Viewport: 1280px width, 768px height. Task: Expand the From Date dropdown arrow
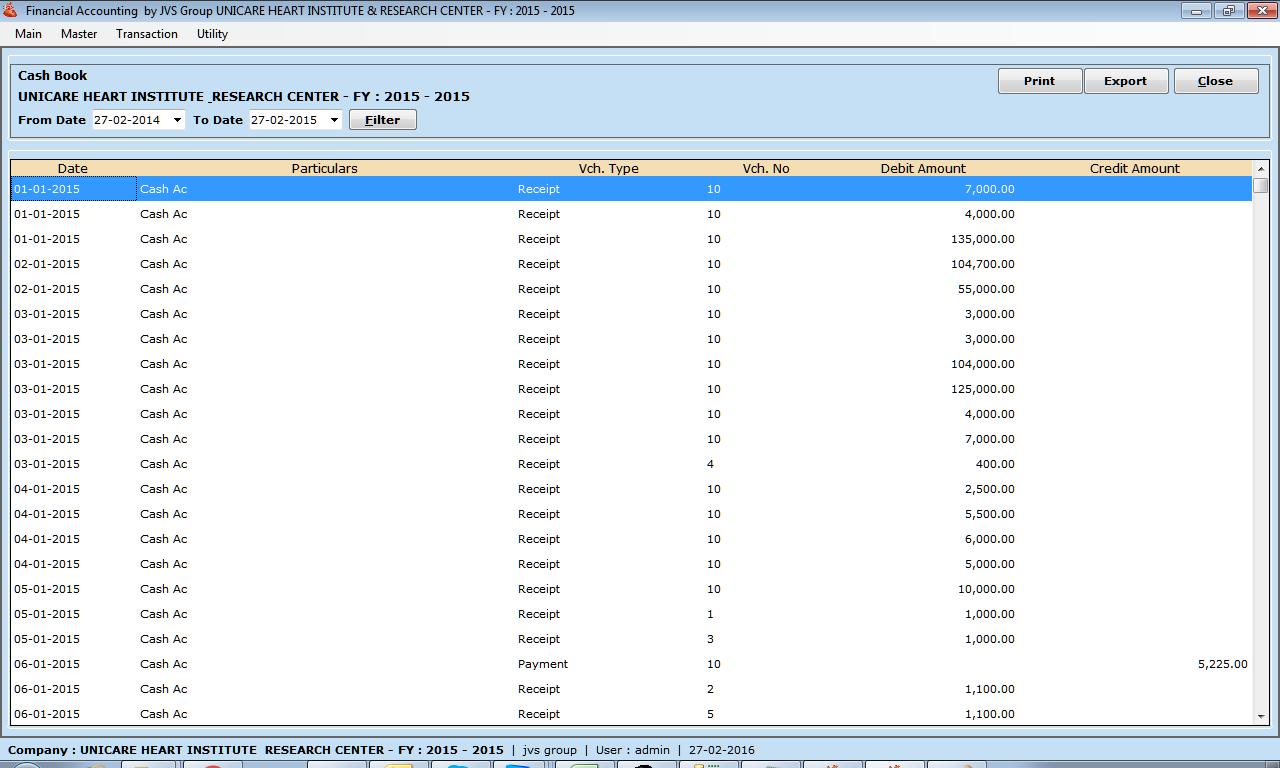click(178, 120)
